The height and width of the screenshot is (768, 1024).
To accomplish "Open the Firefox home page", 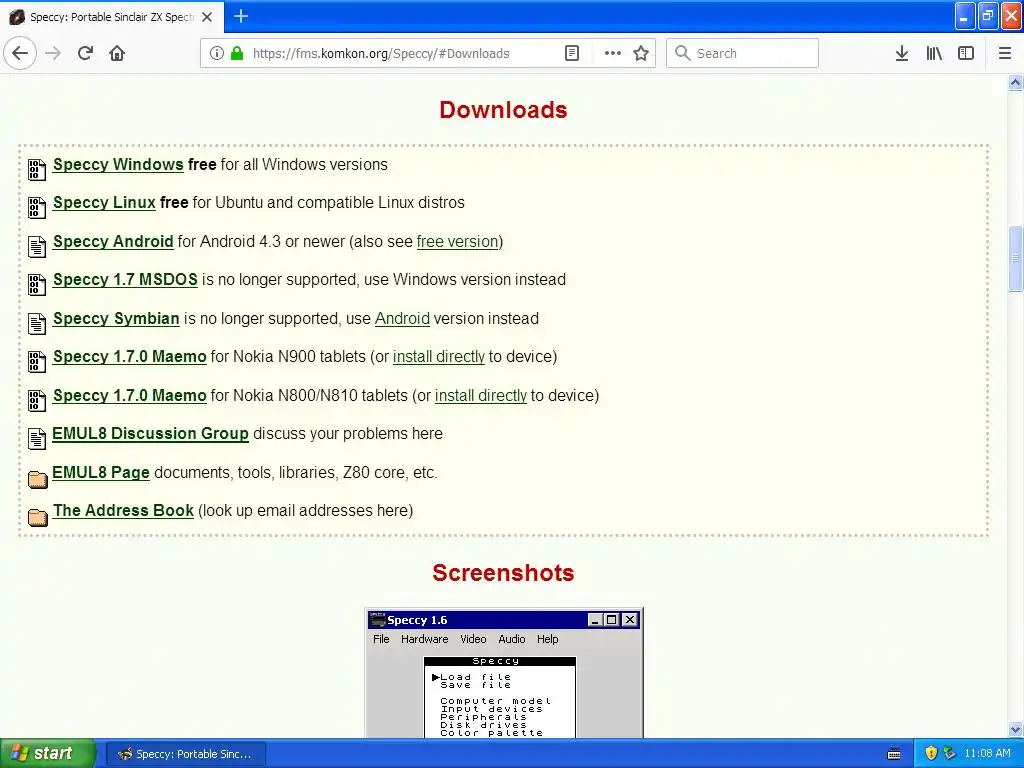I will coord(117,53).
